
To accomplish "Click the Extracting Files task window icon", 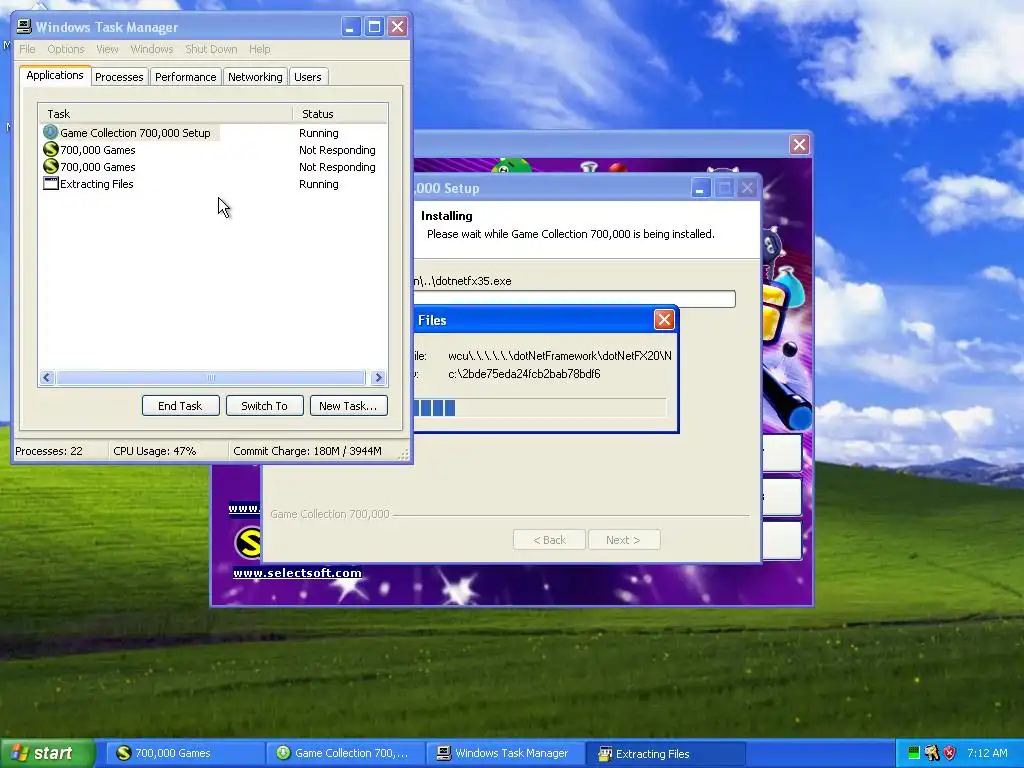I will pyautogui.click(x=50, y=184).
